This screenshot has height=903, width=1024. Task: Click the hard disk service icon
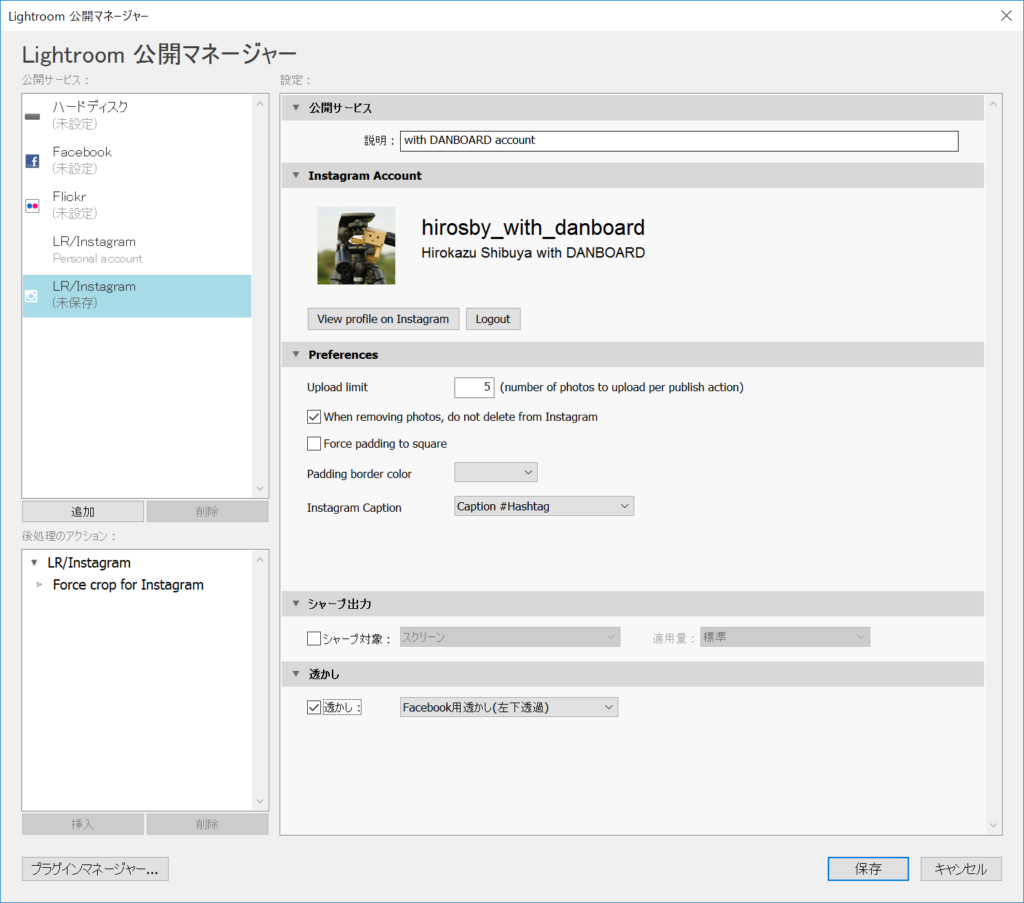32,117
